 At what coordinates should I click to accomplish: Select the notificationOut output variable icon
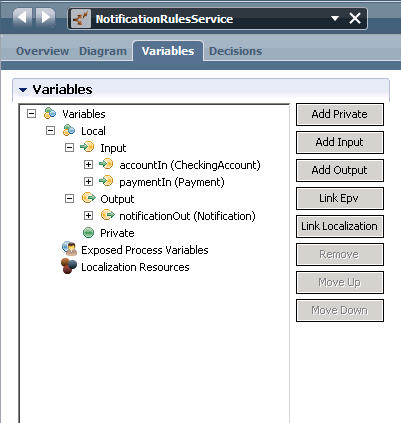[108, 215]
